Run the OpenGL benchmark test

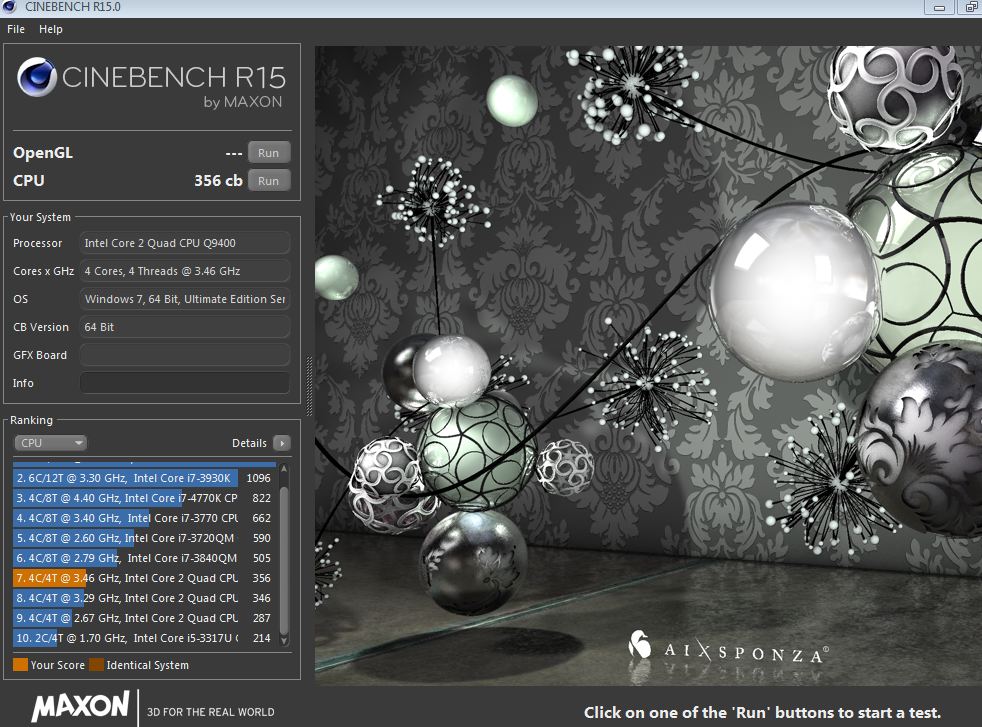tap(269, 153)
